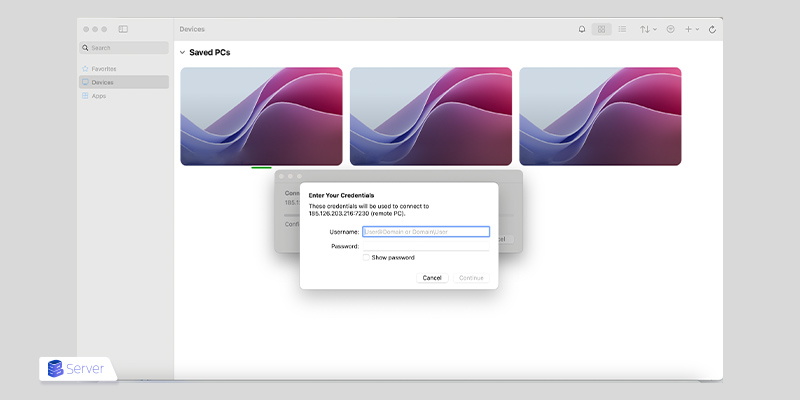Switch to grid view of devices
This screenshot has width=800, height=400.
click(x=602, y=29)
